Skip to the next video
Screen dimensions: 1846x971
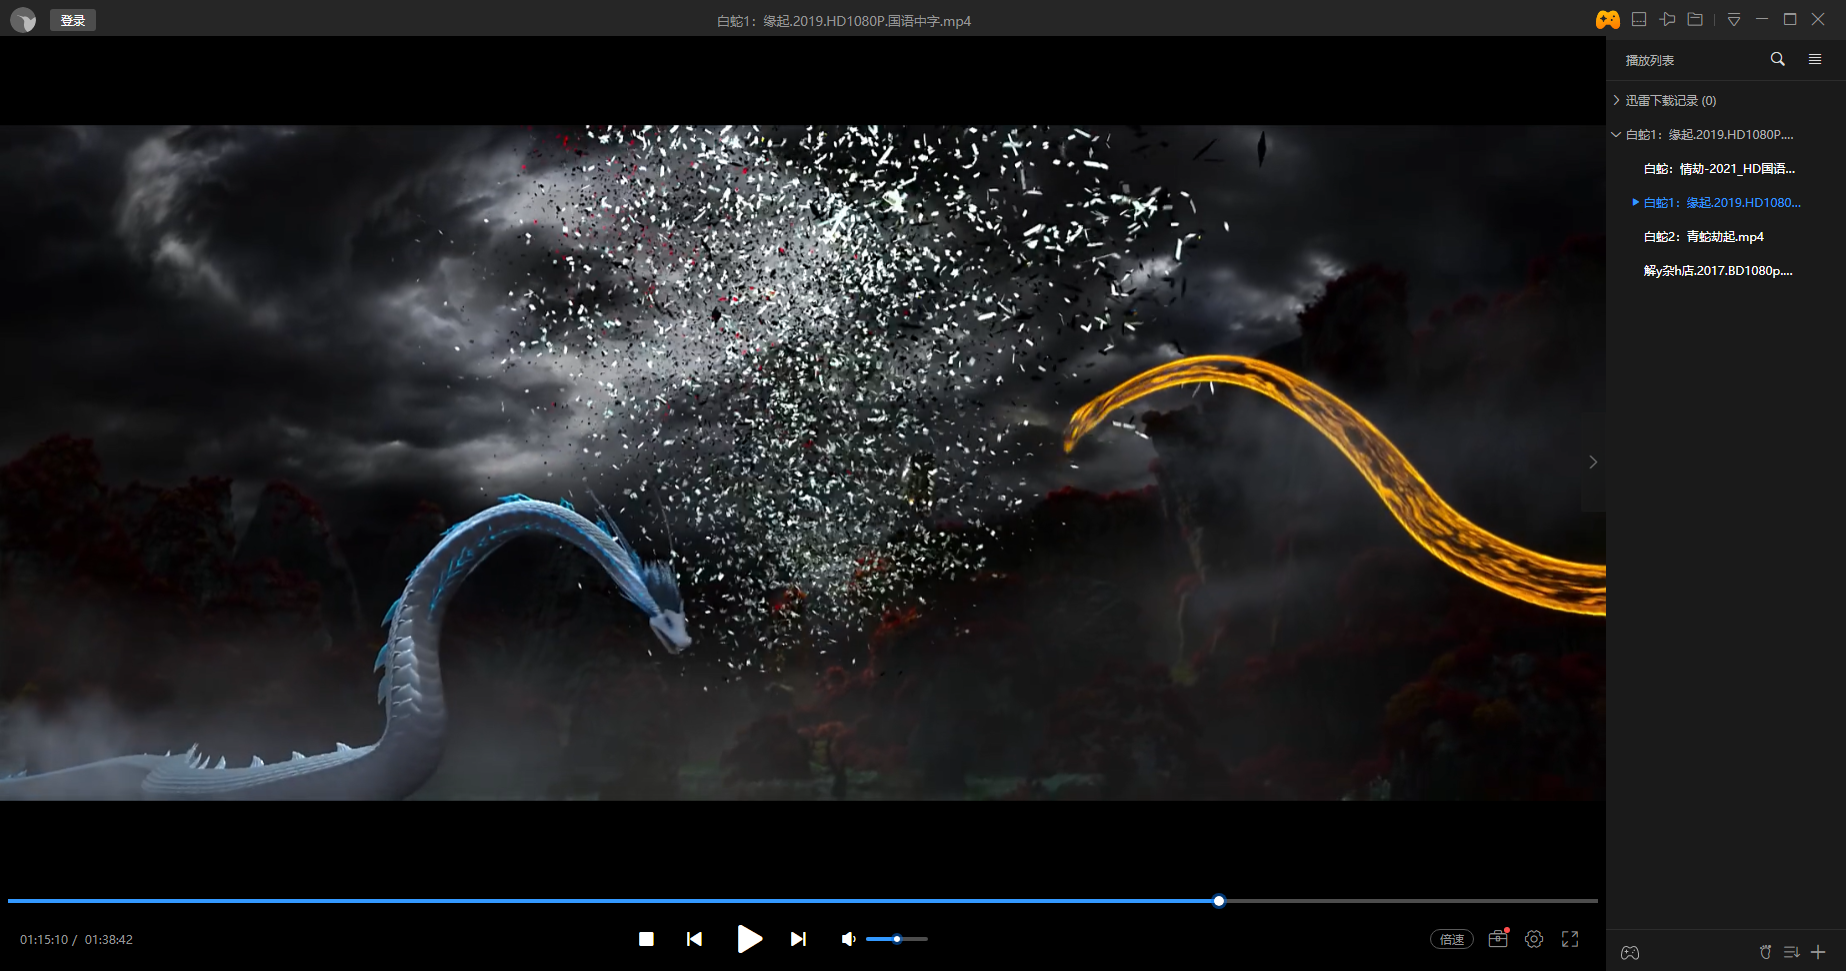pyautogui.click(x=798, y=939)
